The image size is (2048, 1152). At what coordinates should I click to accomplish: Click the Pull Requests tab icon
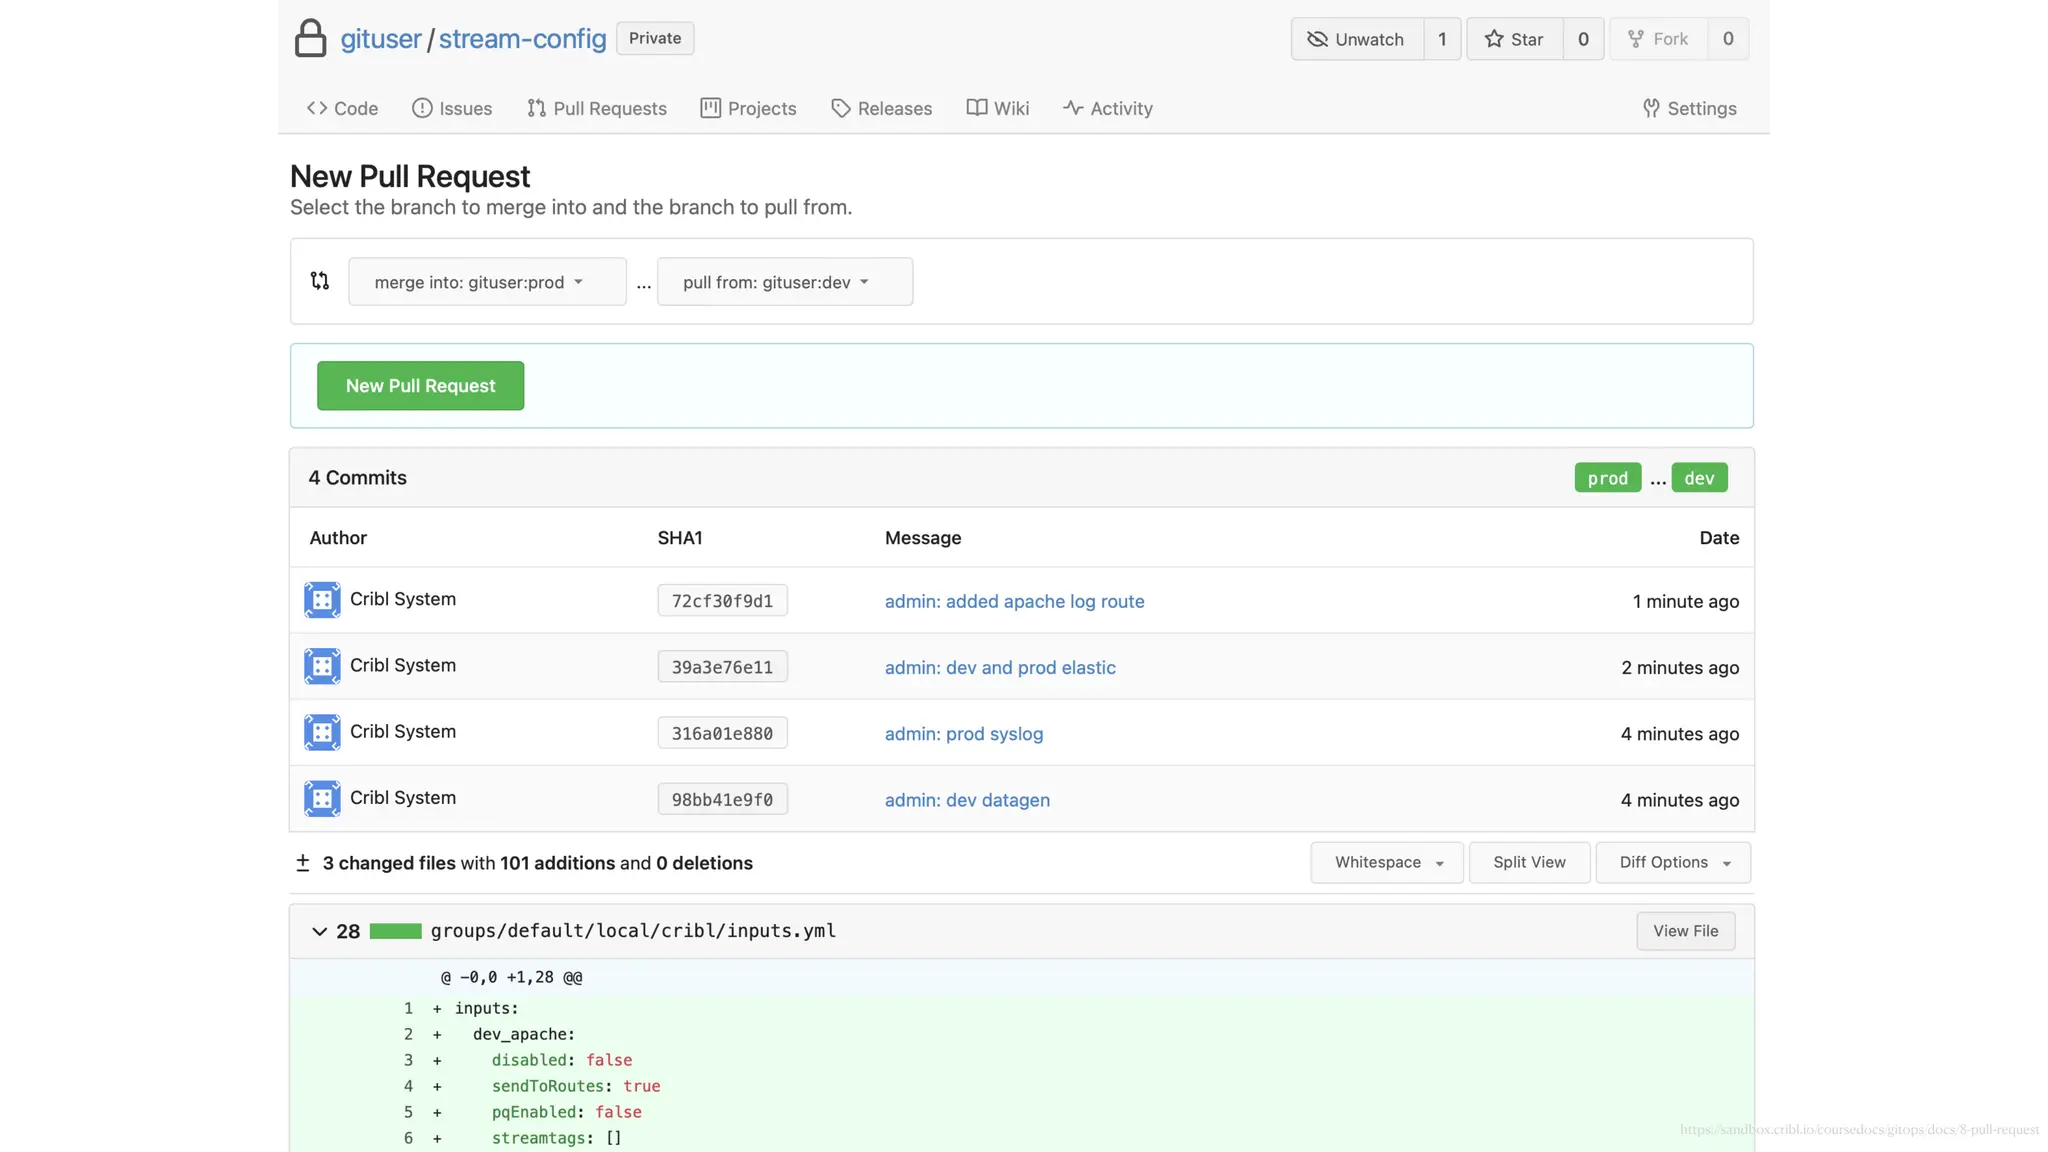[x=536, y=108]
